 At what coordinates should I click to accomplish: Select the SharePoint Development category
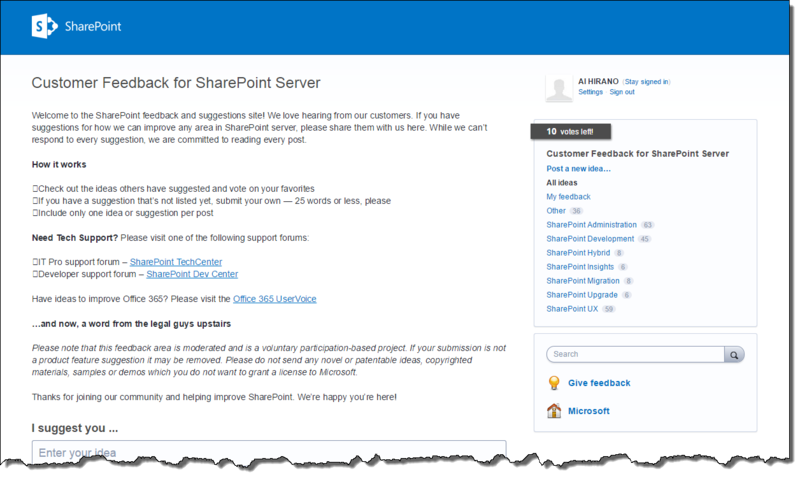click(590, 239)
